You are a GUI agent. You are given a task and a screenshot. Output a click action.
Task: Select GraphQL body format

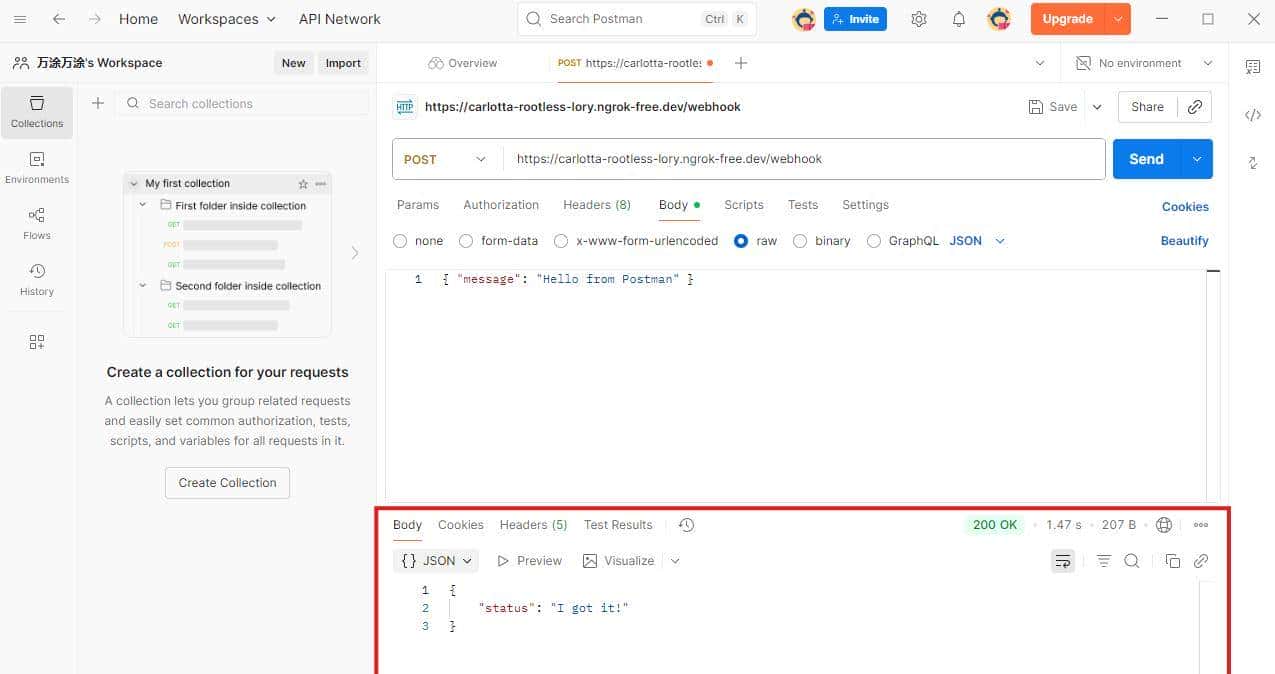[874, 240]
